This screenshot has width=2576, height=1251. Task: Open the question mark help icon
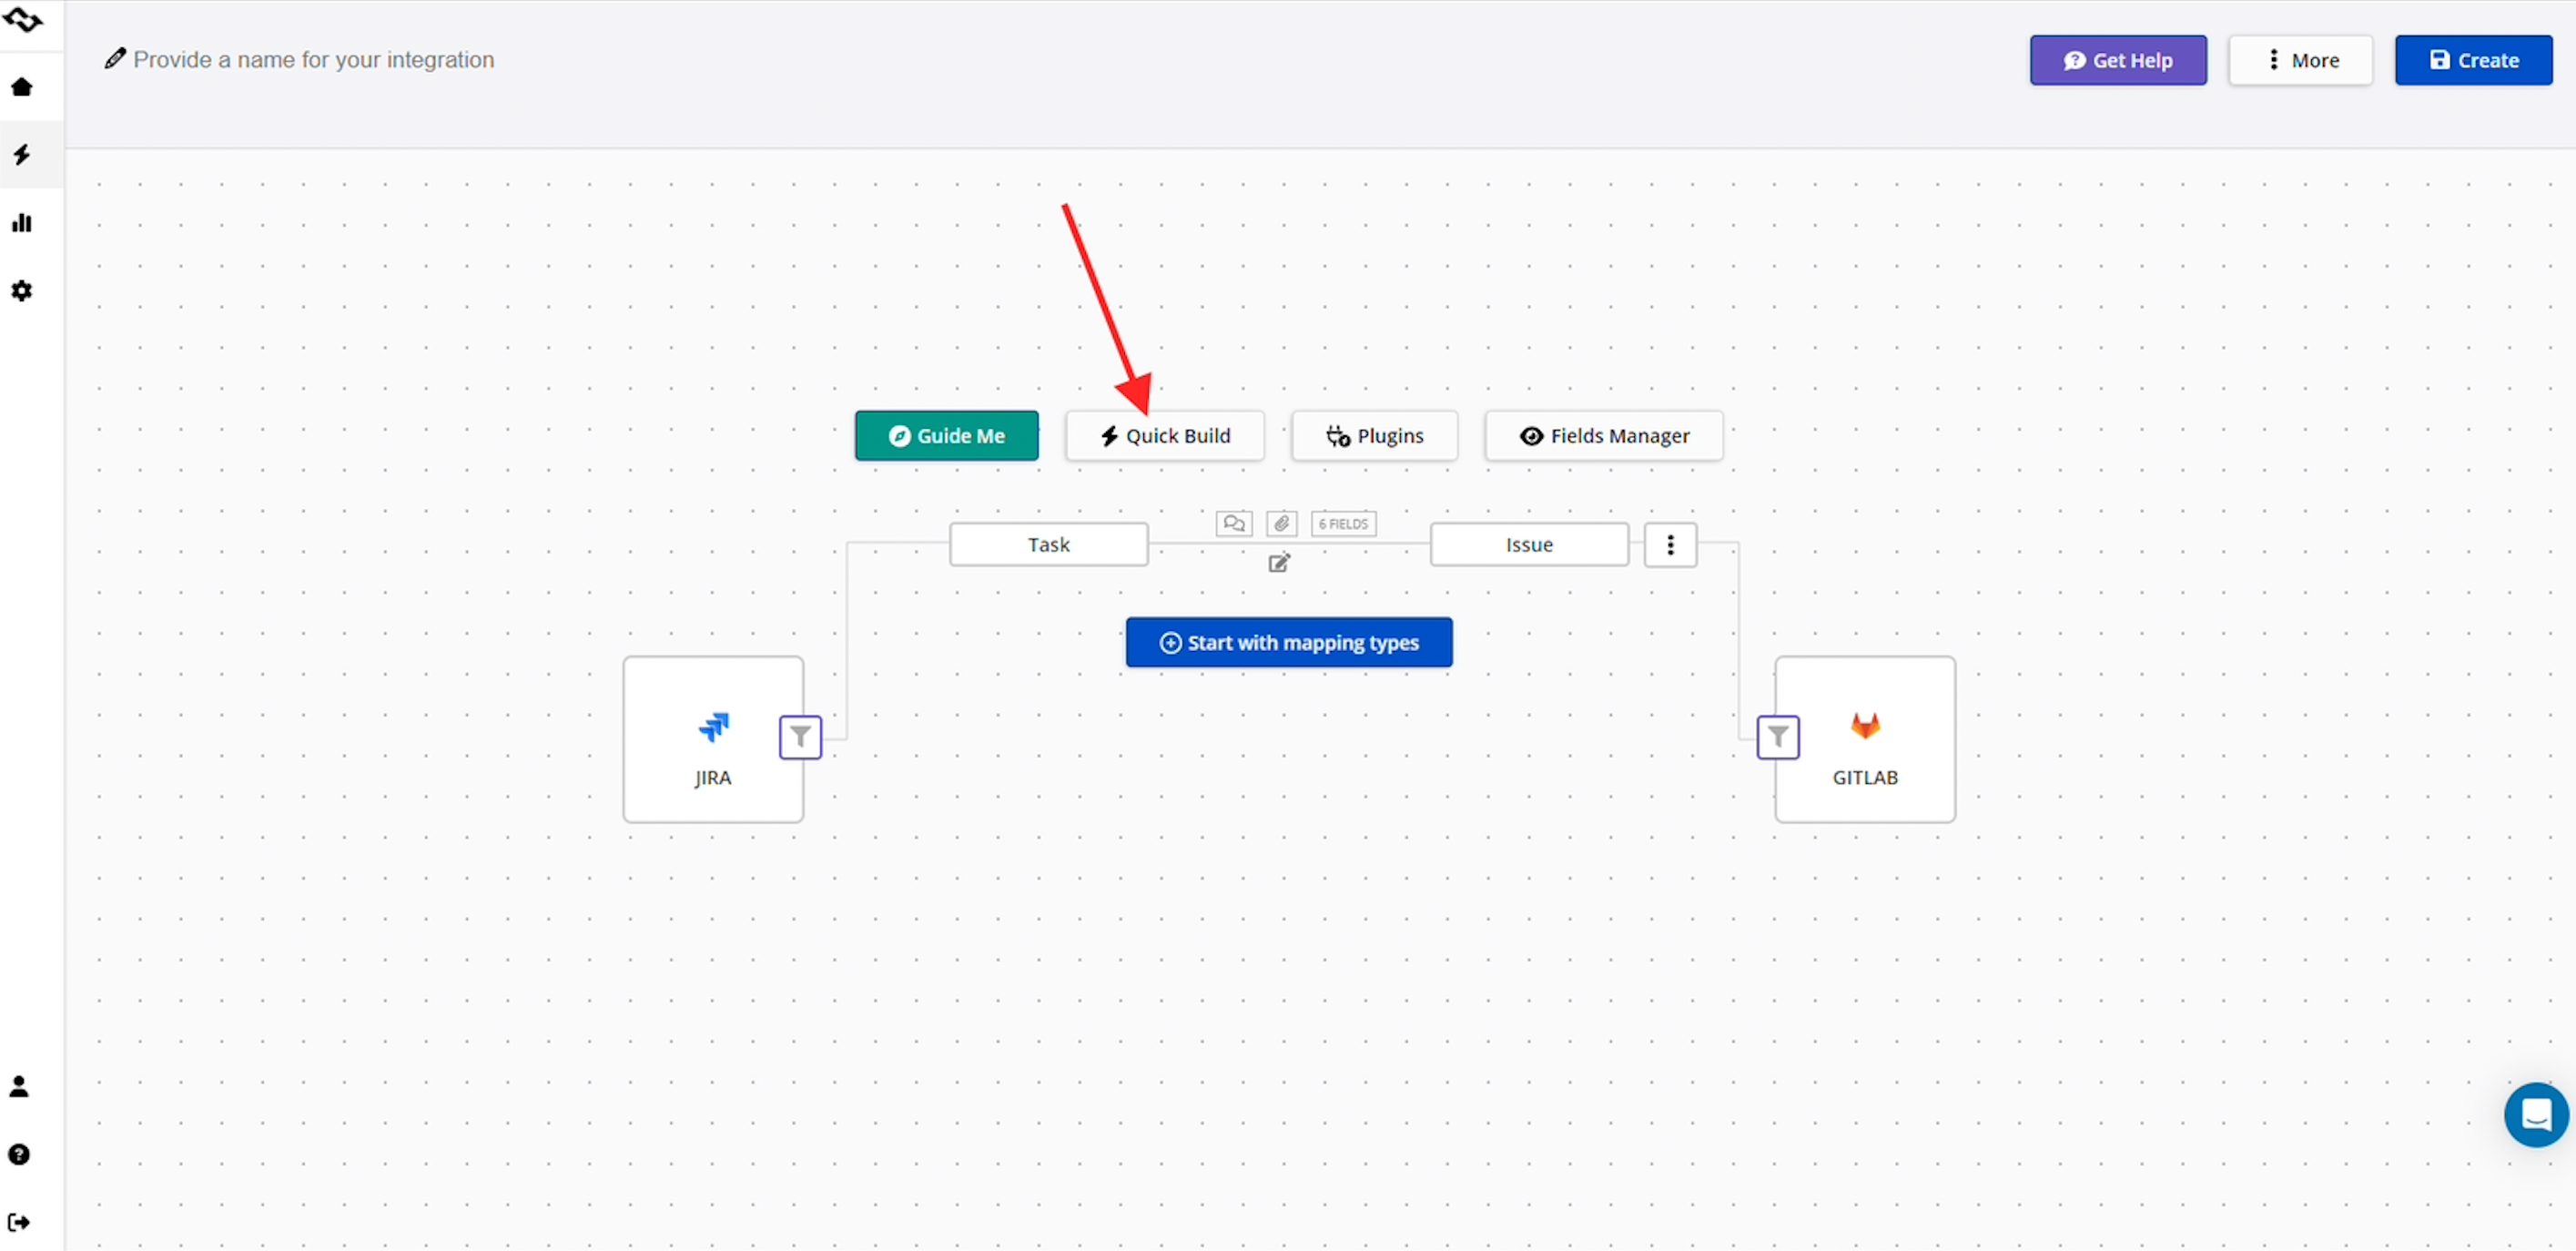pos(19,1154)
